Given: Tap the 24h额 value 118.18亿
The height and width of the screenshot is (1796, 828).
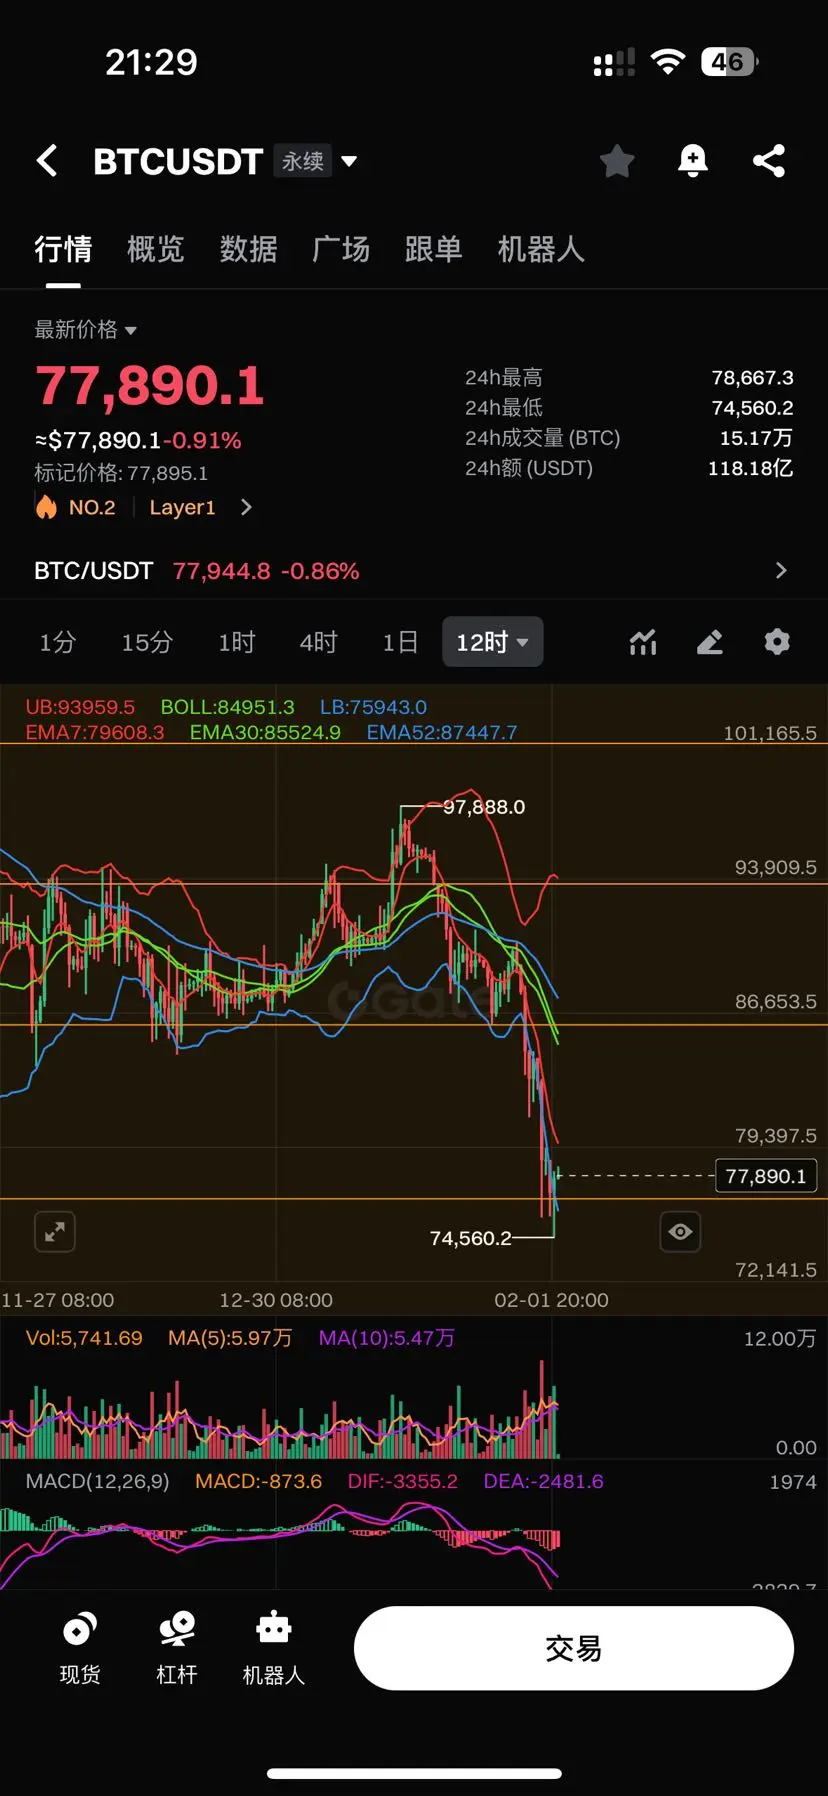Looking at the screenshot, I should 750,467.
